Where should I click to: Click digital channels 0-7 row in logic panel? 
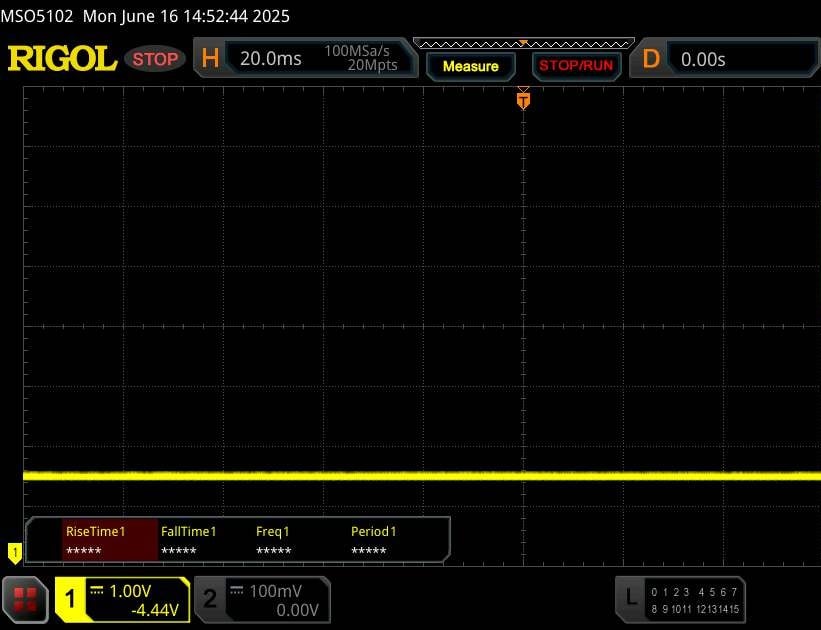point(694,592)
